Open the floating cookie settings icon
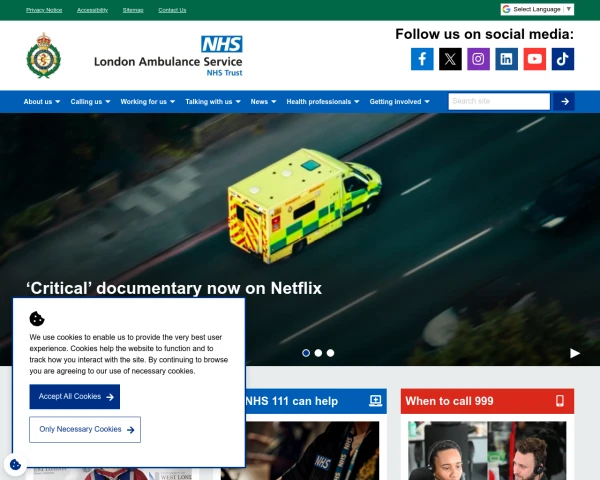The width and height of the screenshot is (600, 480). click(15, 464)
